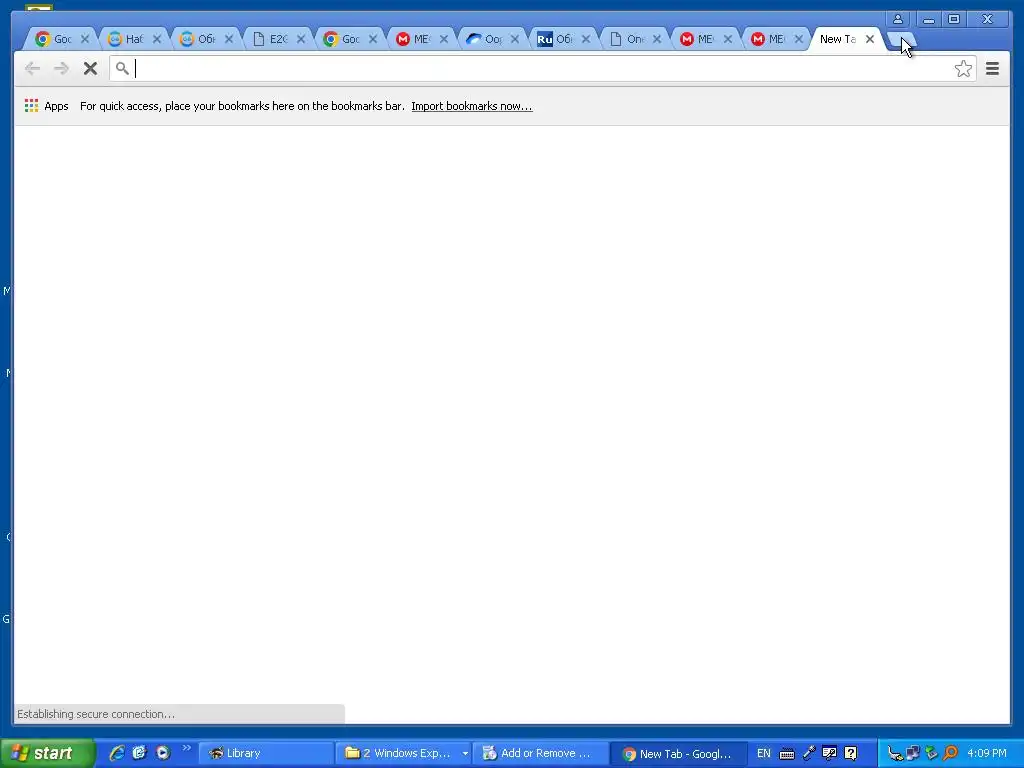Launch Internet Explorer from Quick Launch

click(x=117, y=753)
